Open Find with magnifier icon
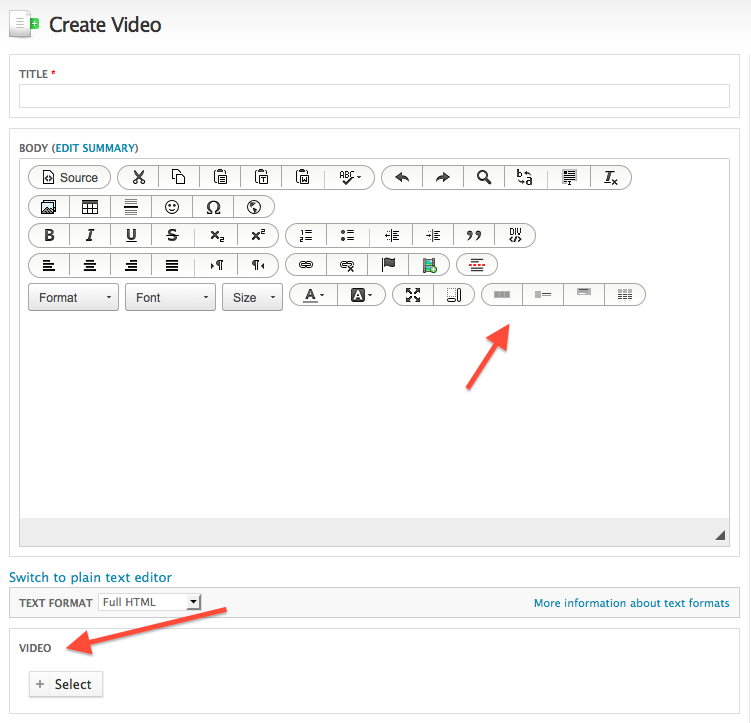 click(484, 177)
